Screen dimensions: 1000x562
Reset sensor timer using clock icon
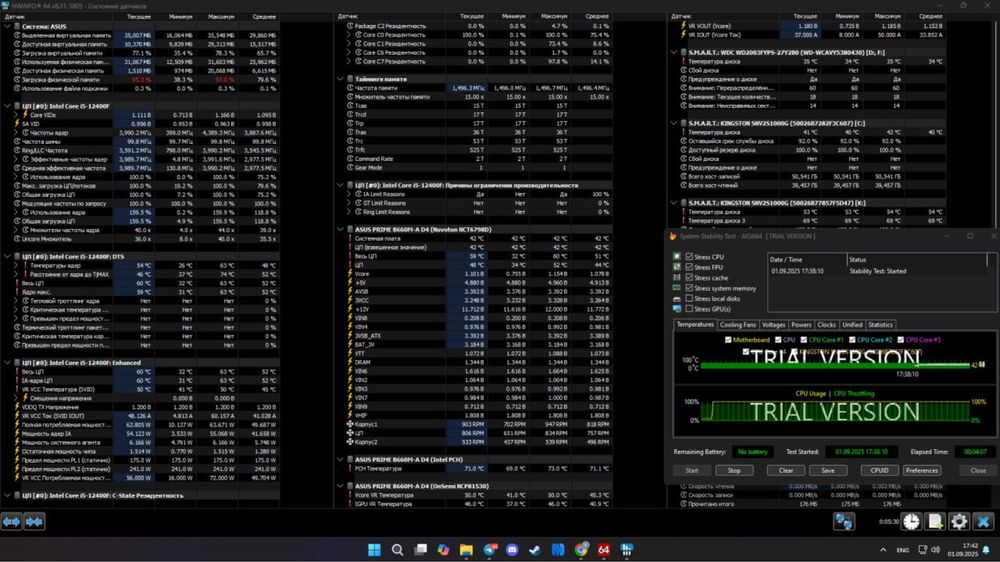tap(911, 522)
